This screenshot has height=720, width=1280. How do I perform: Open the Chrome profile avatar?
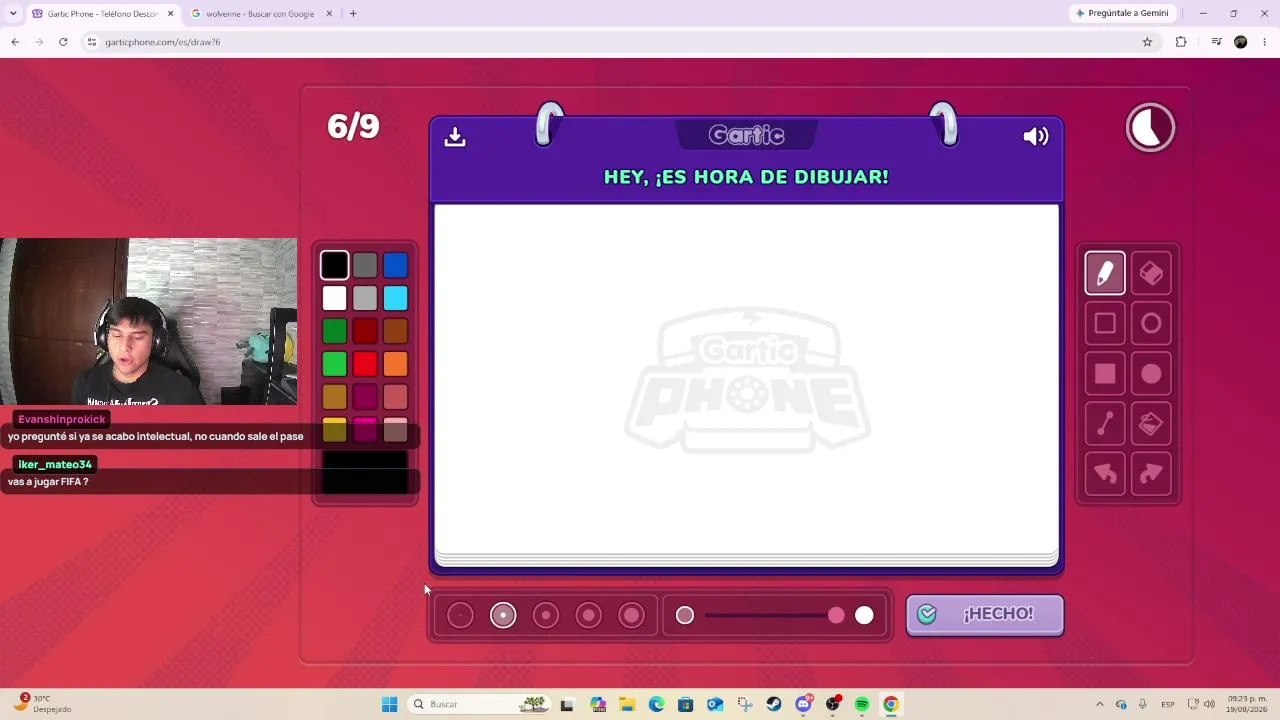click(x=1241, y=42)
